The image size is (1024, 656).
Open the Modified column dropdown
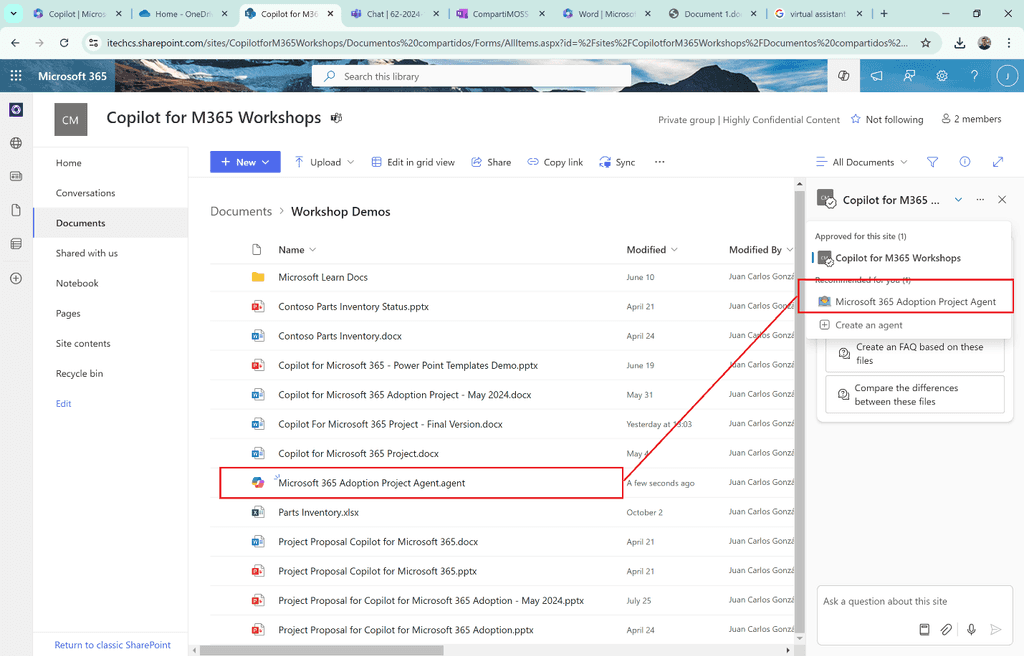[x=675, y=250]
